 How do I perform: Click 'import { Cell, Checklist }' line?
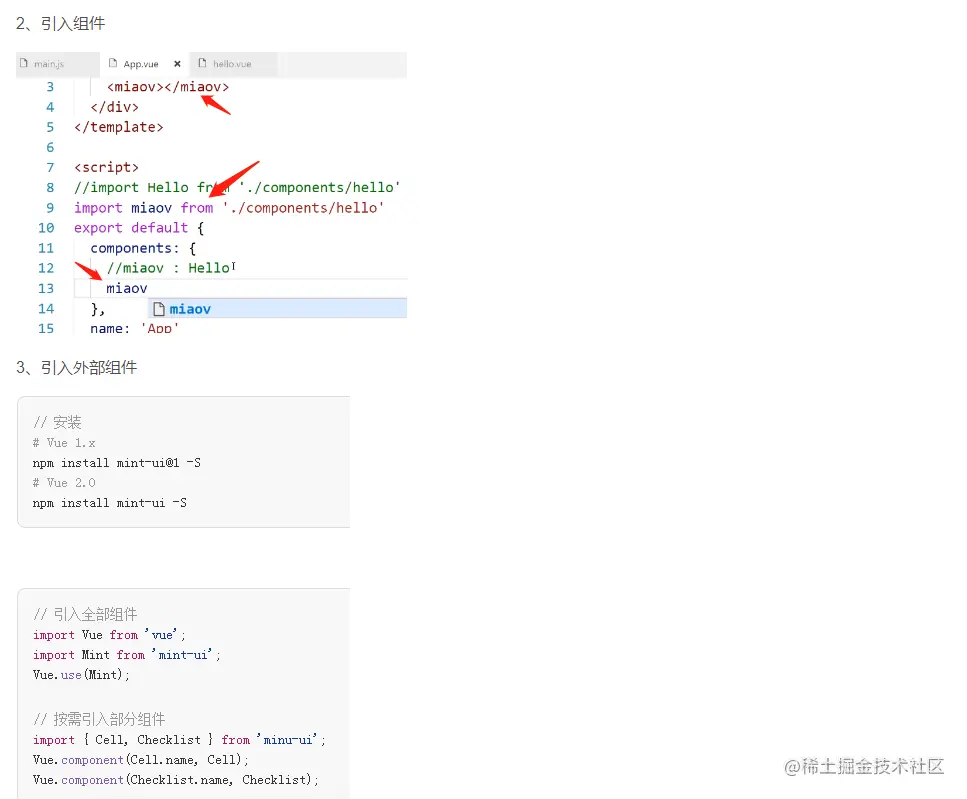179,740
